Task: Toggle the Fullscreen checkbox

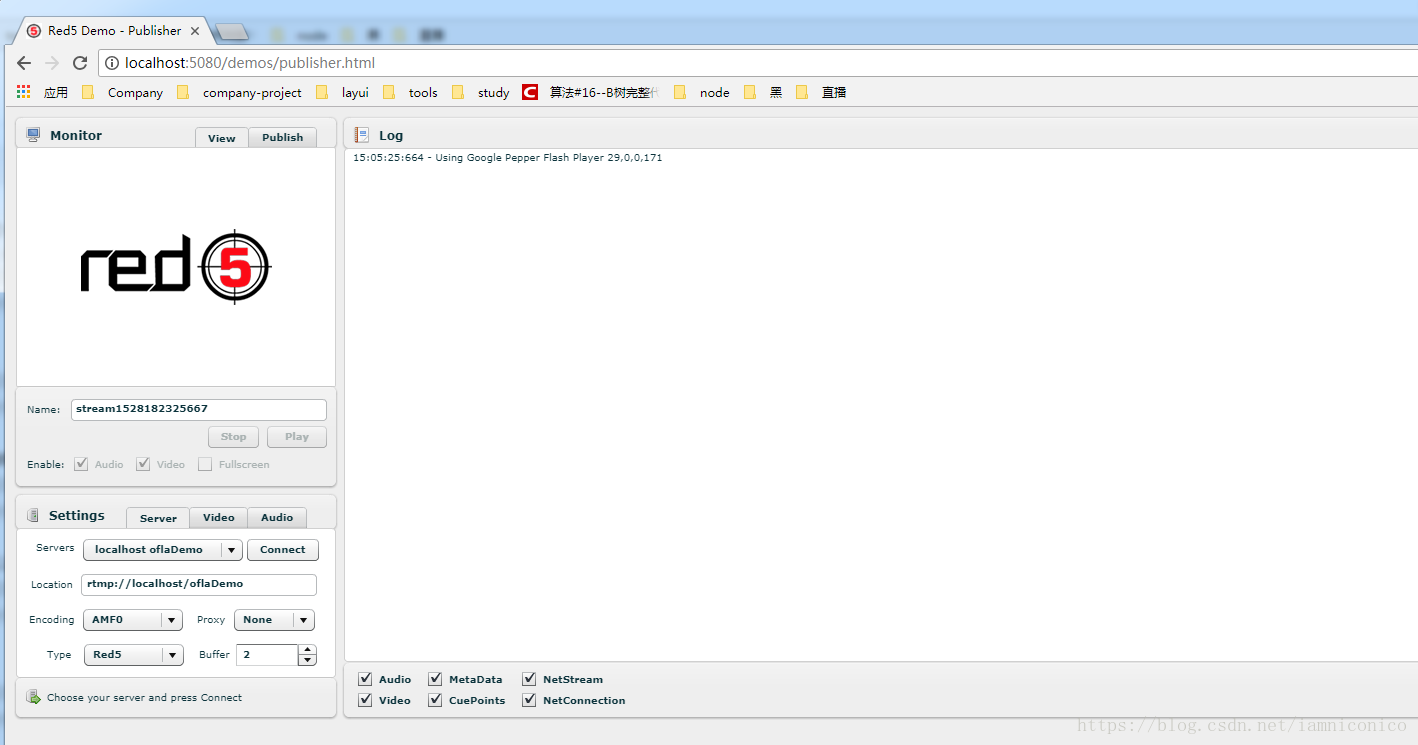Action: (x=205, y=464)
